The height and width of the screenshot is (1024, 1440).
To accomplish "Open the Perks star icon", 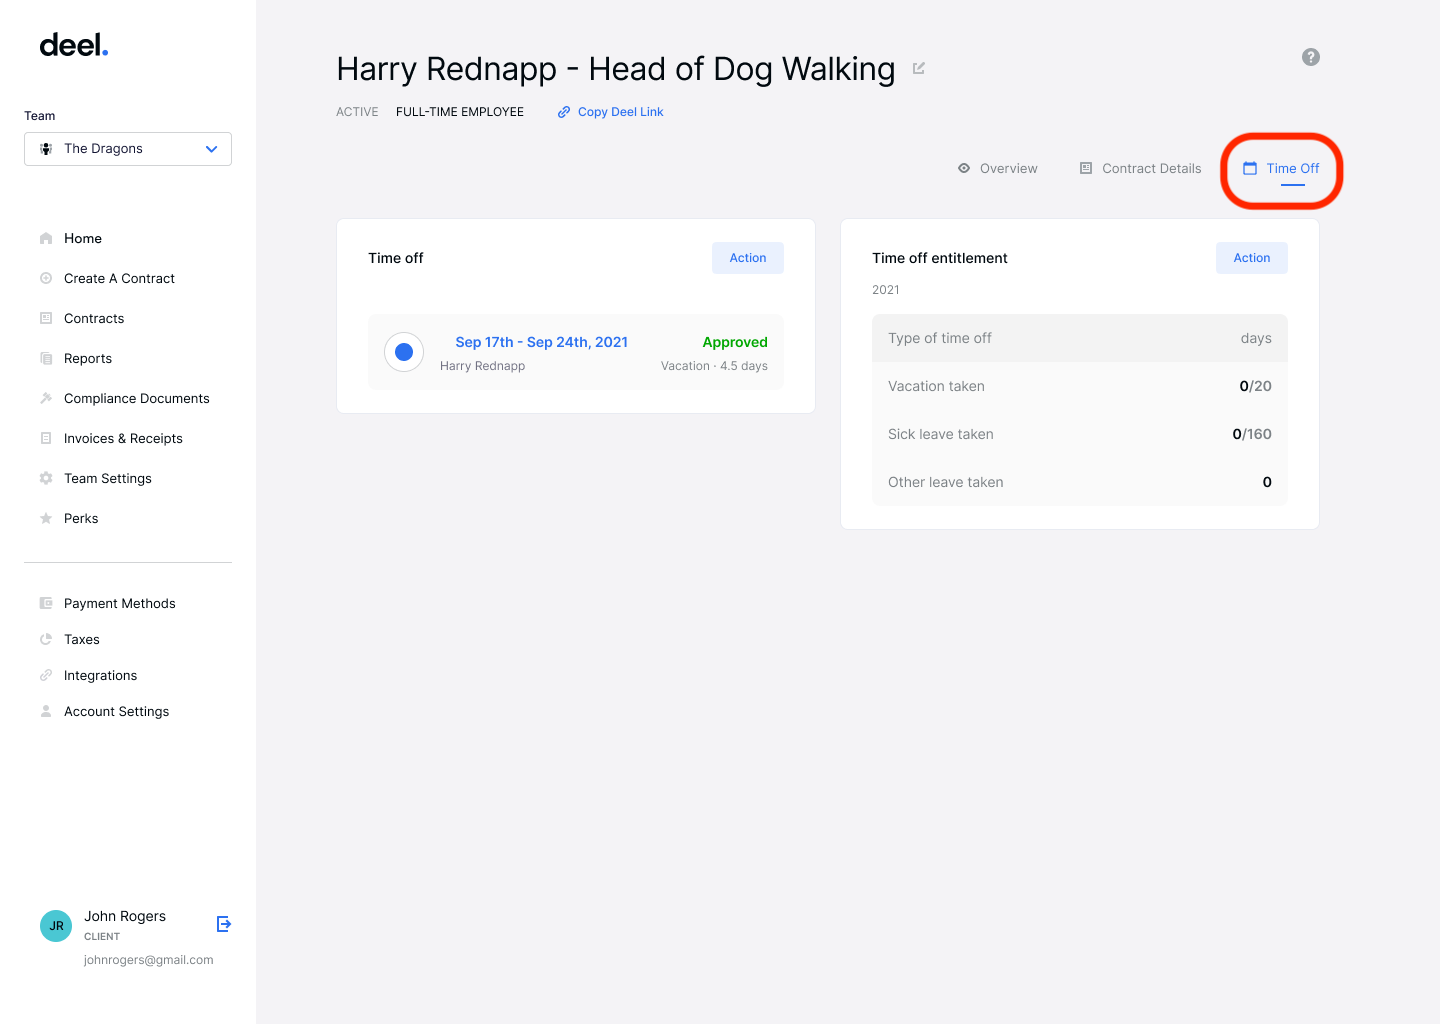I will tap(45, 518).
